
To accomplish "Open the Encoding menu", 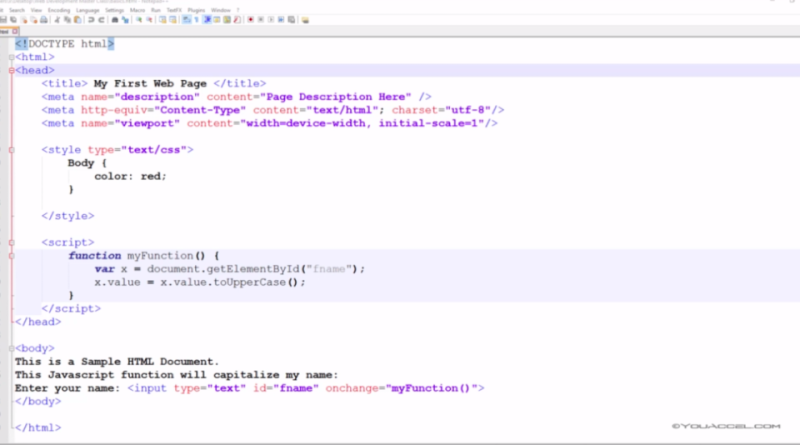I will tap(59, 10).
